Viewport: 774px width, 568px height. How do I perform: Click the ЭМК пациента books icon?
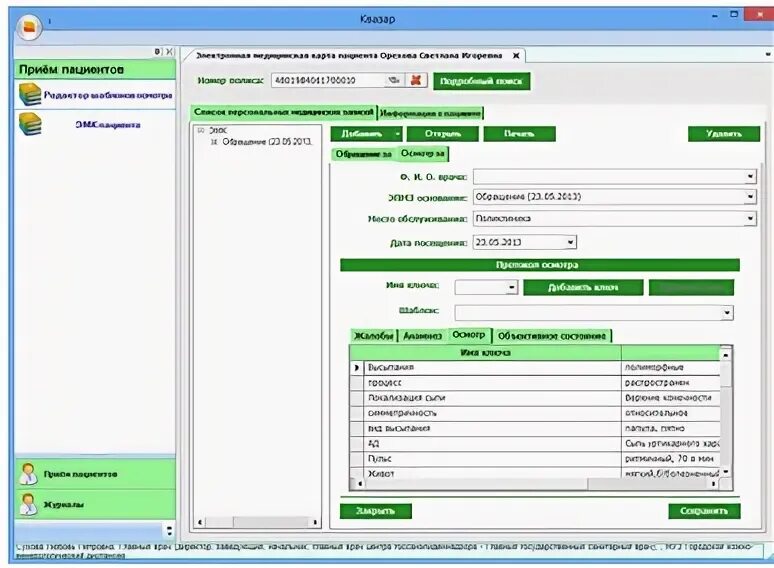pyautogui.click(x=30, y=124)
